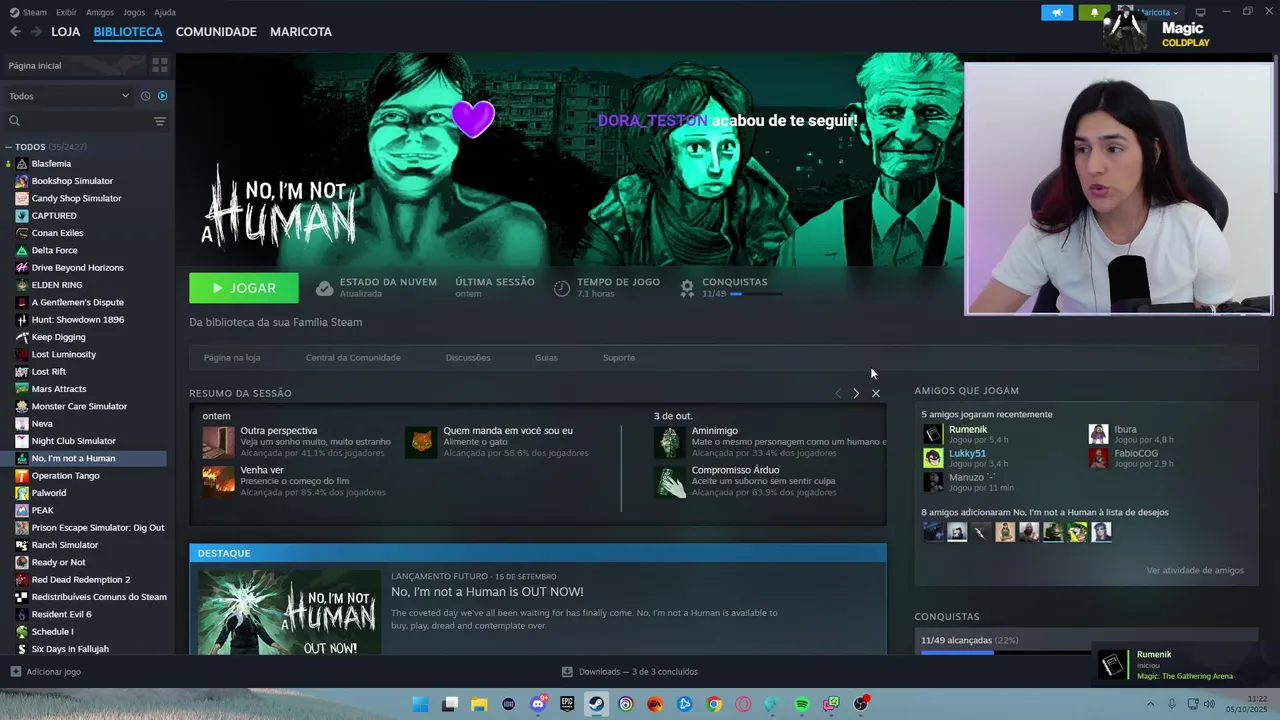Click the cloud status icon

(x=324, y=288)
